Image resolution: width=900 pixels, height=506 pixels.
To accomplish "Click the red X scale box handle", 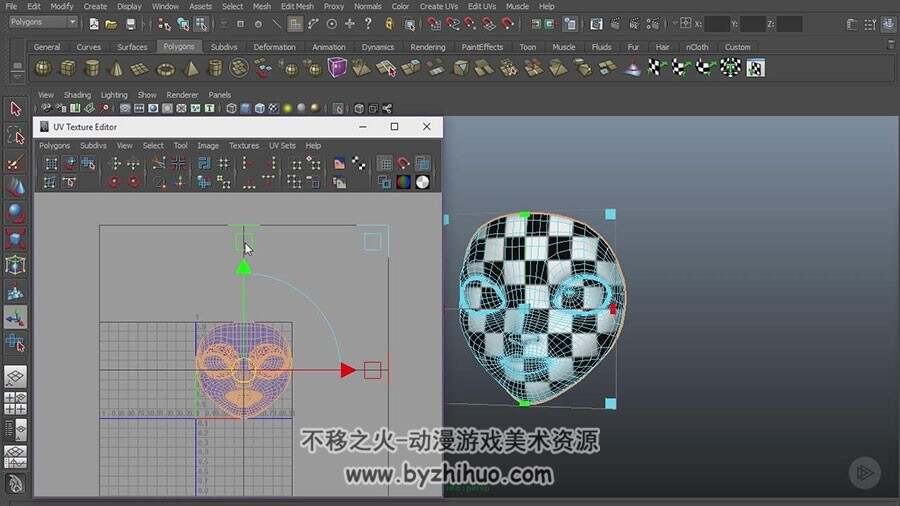I will click(x=373, y=370).
